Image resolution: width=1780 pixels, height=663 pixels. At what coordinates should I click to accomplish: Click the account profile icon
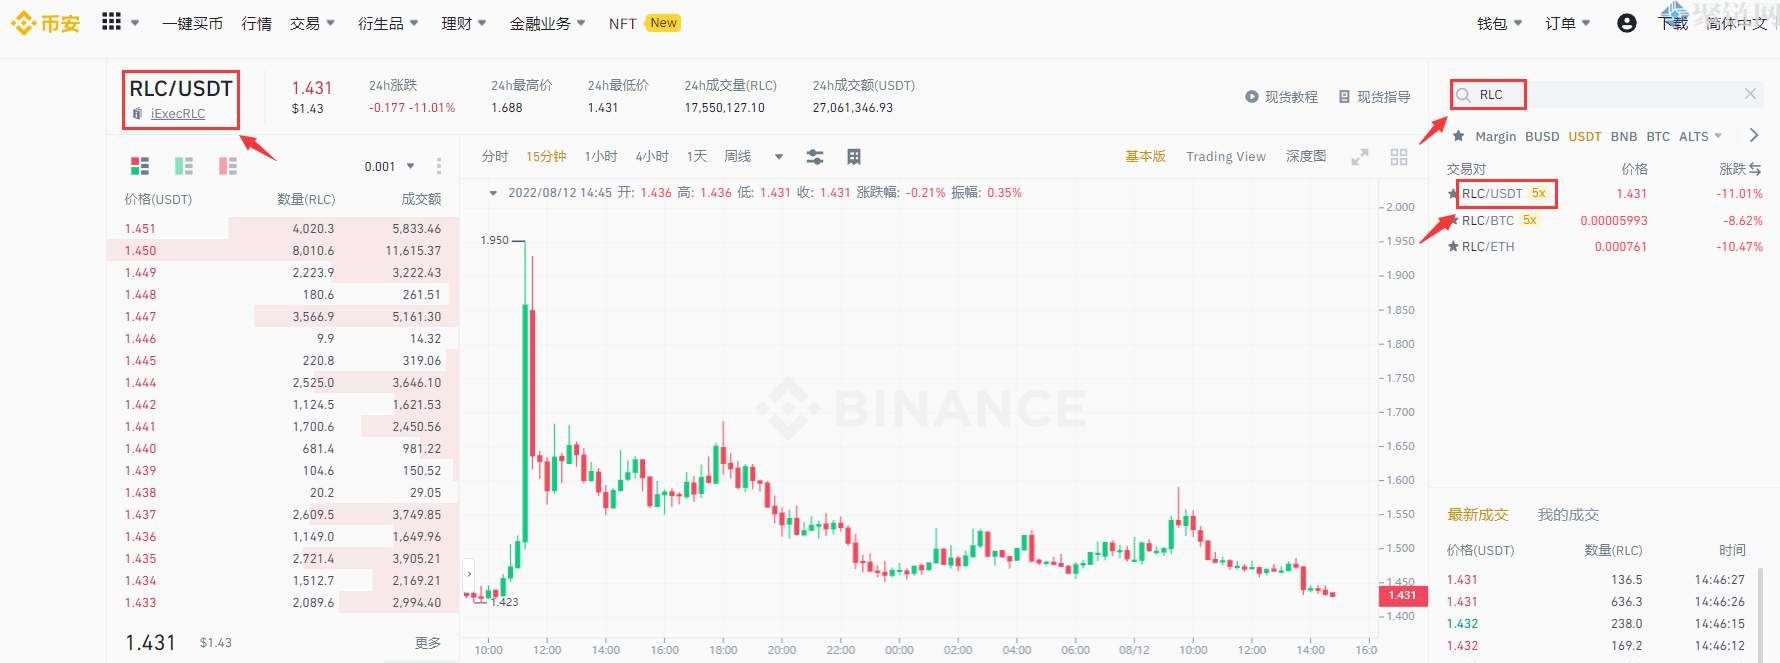tap(1626, 23)
